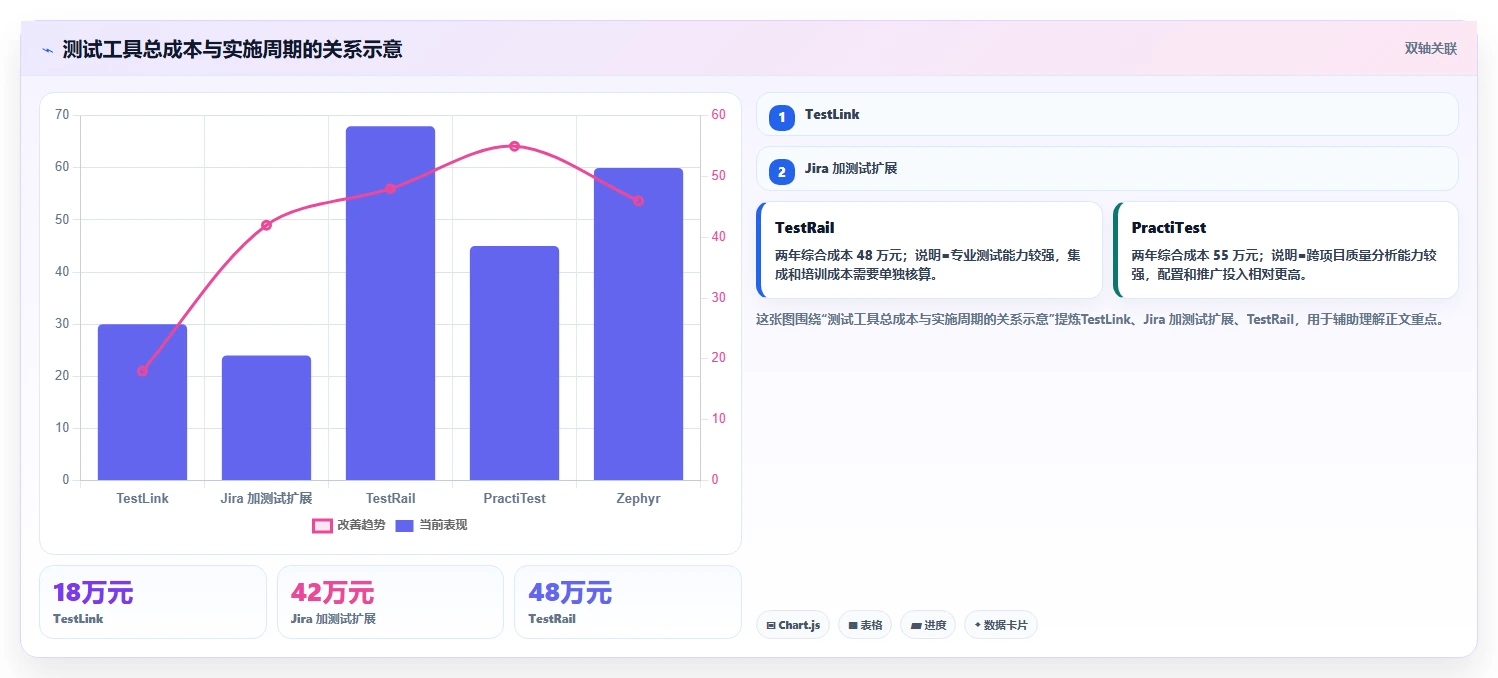Viewport: 1498px width, 678px height.
Task: Select the Jira 加测试扩展 list row numbered 2
Action: 1107,168
